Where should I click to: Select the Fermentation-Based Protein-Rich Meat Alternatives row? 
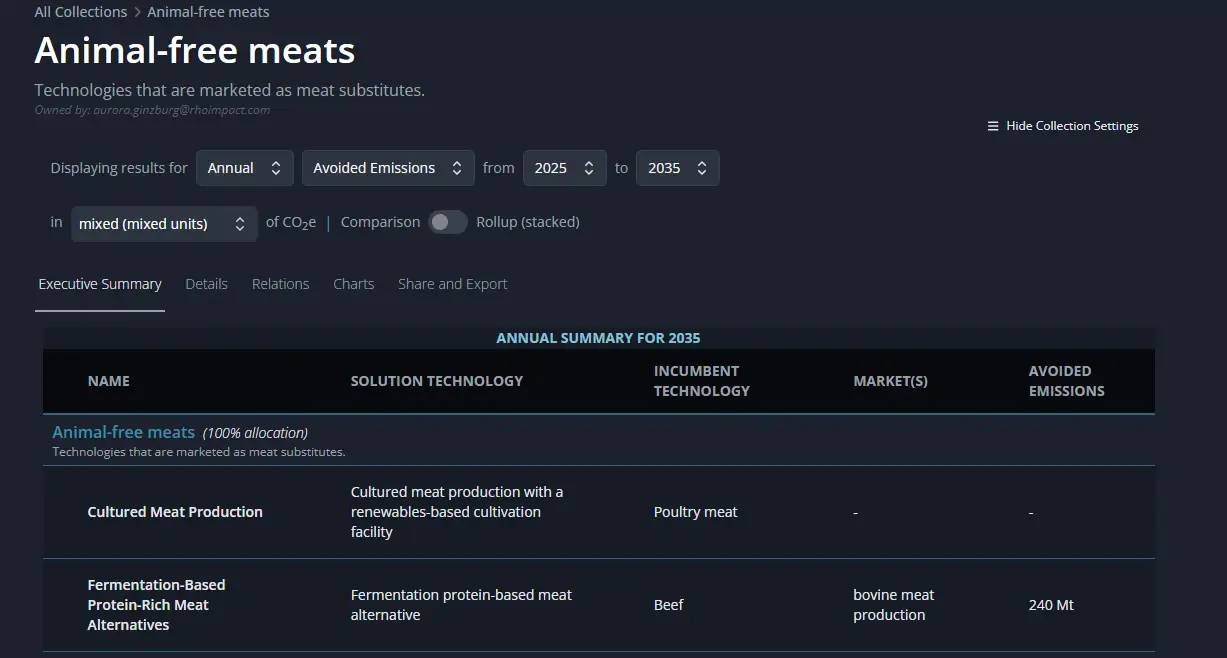[156, 605]
